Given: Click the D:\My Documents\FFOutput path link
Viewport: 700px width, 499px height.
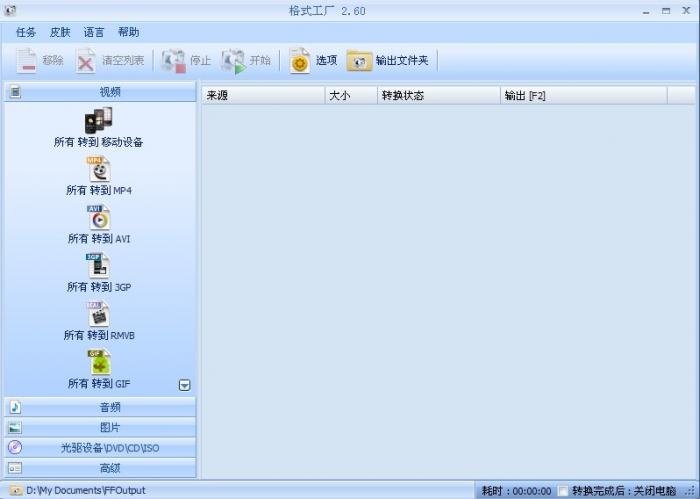Looking at the screenshot, I should (x=84, y=491).
